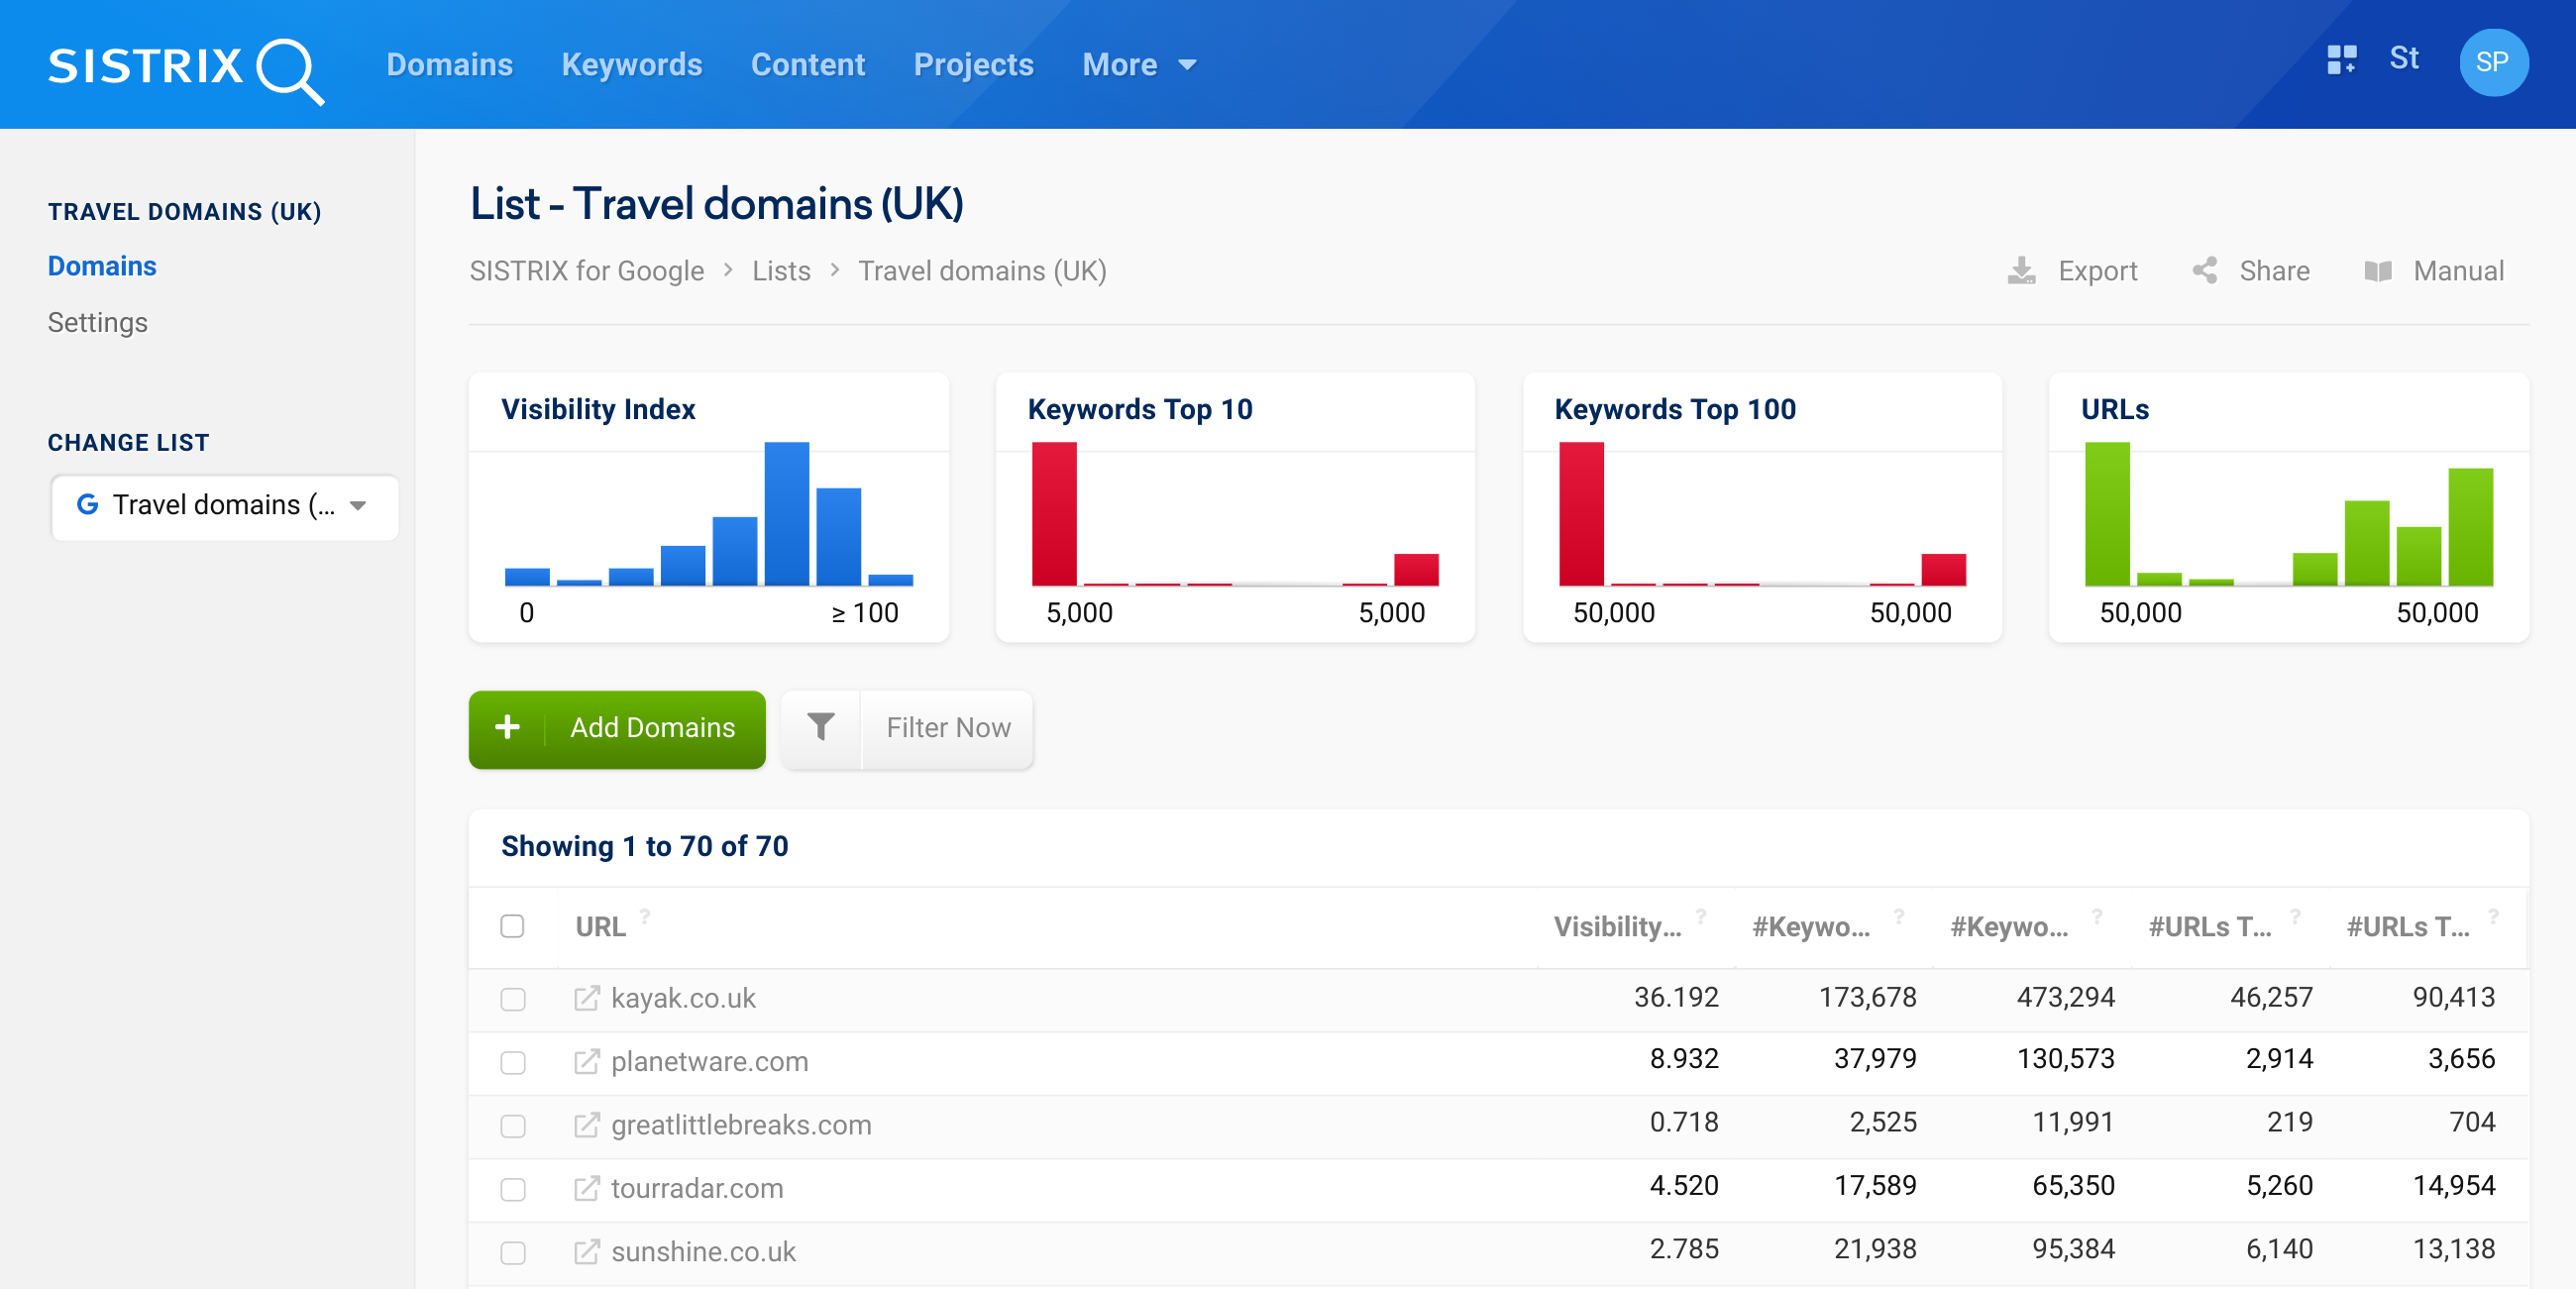Click the Visibility column header to sort
Image resolution: width=2576 pixels, height=1289 pixels.
pos(1617,927)
